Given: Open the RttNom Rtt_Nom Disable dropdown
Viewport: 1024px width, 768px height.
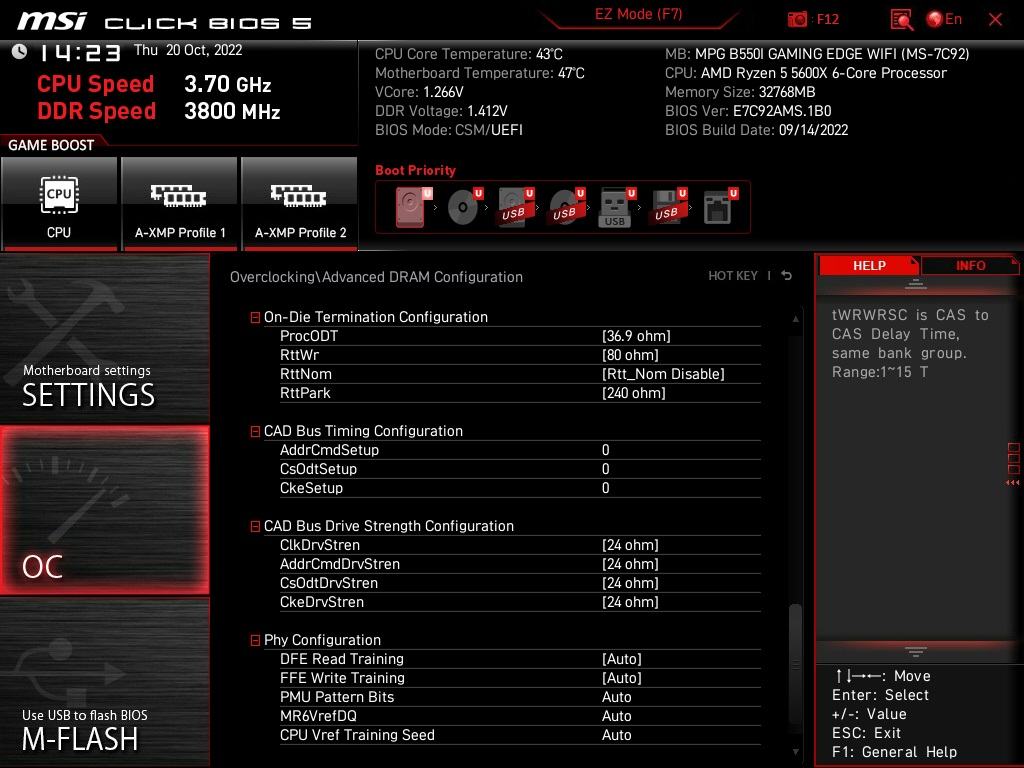Looking at the screenshot, I should (x=663, y=374).
